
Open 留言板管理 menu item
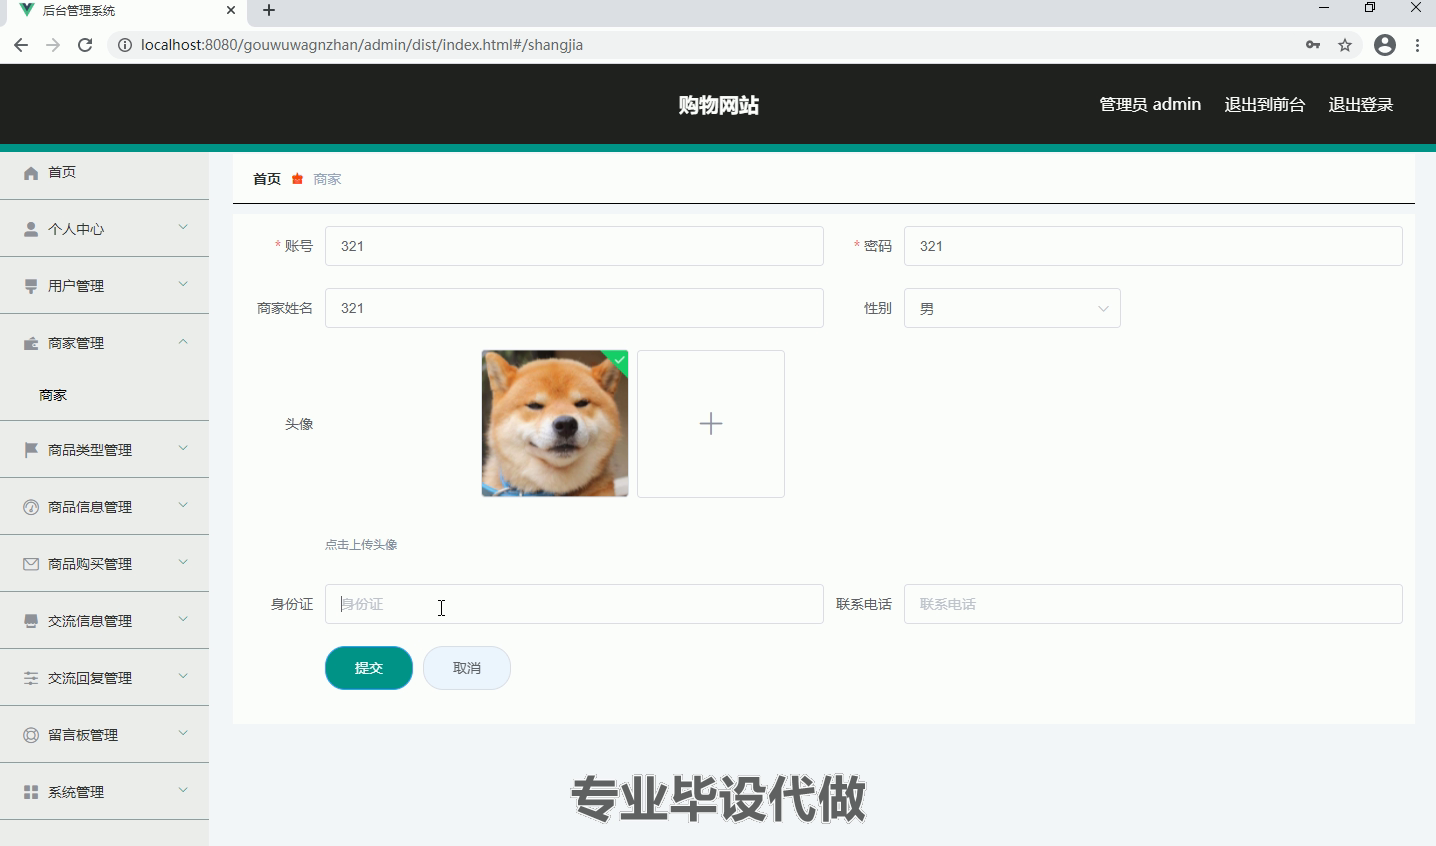pos(104,735)
